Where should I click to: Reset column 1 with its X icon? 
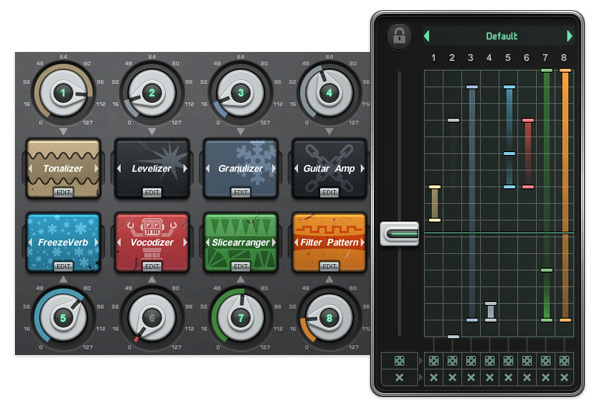click(x=434, y=377)
